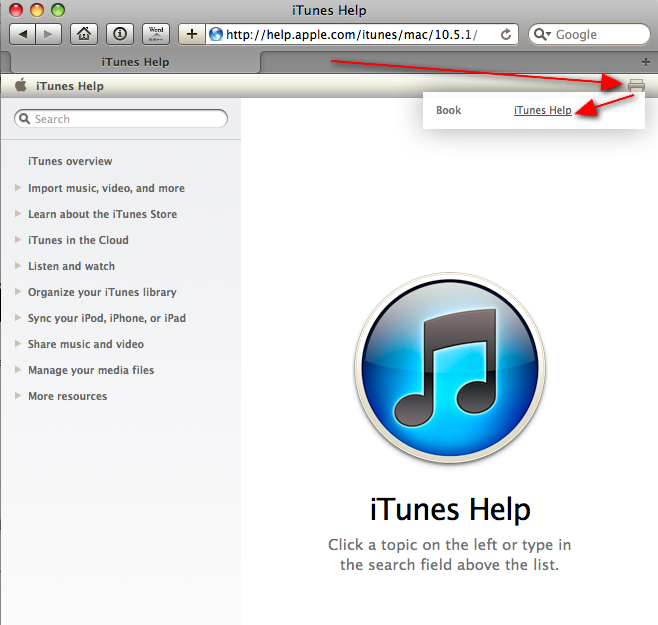Open the Google search magnifier dropdown
This screenshot has width=658, height=625.
click(x=542, y=34)
